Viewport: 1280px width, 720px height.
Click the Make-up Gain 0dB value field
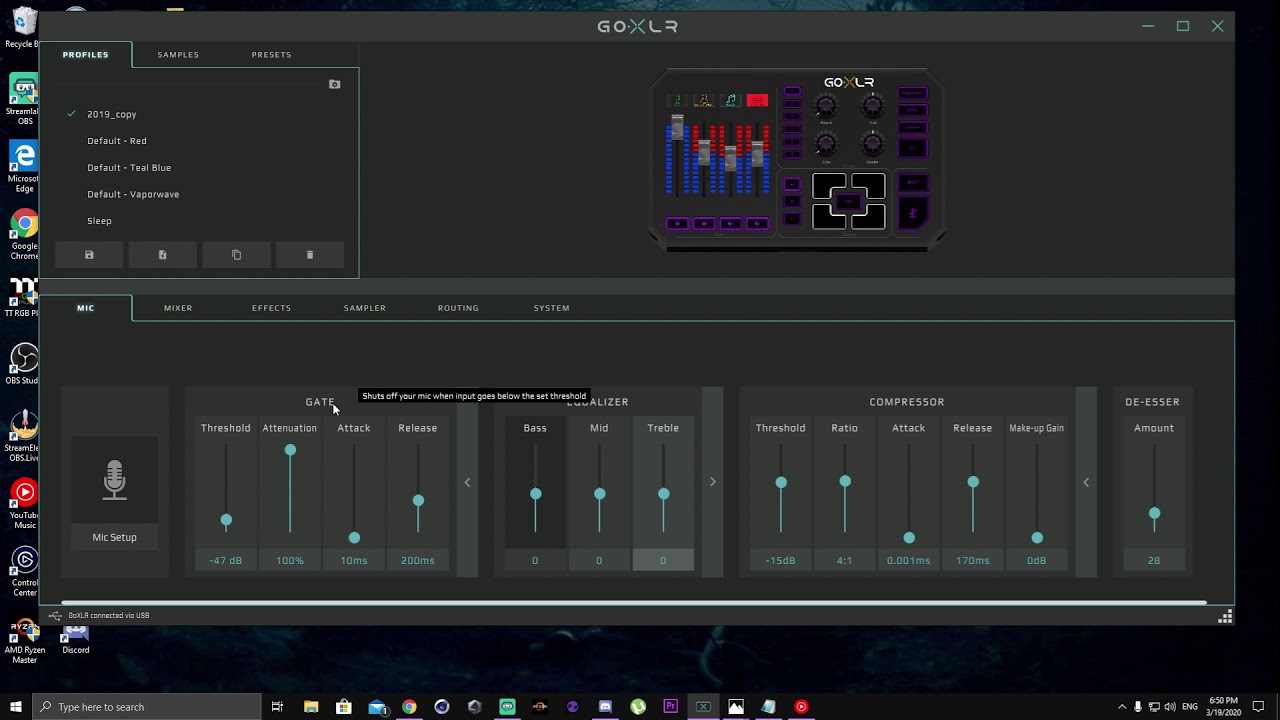coord(1037,560)
